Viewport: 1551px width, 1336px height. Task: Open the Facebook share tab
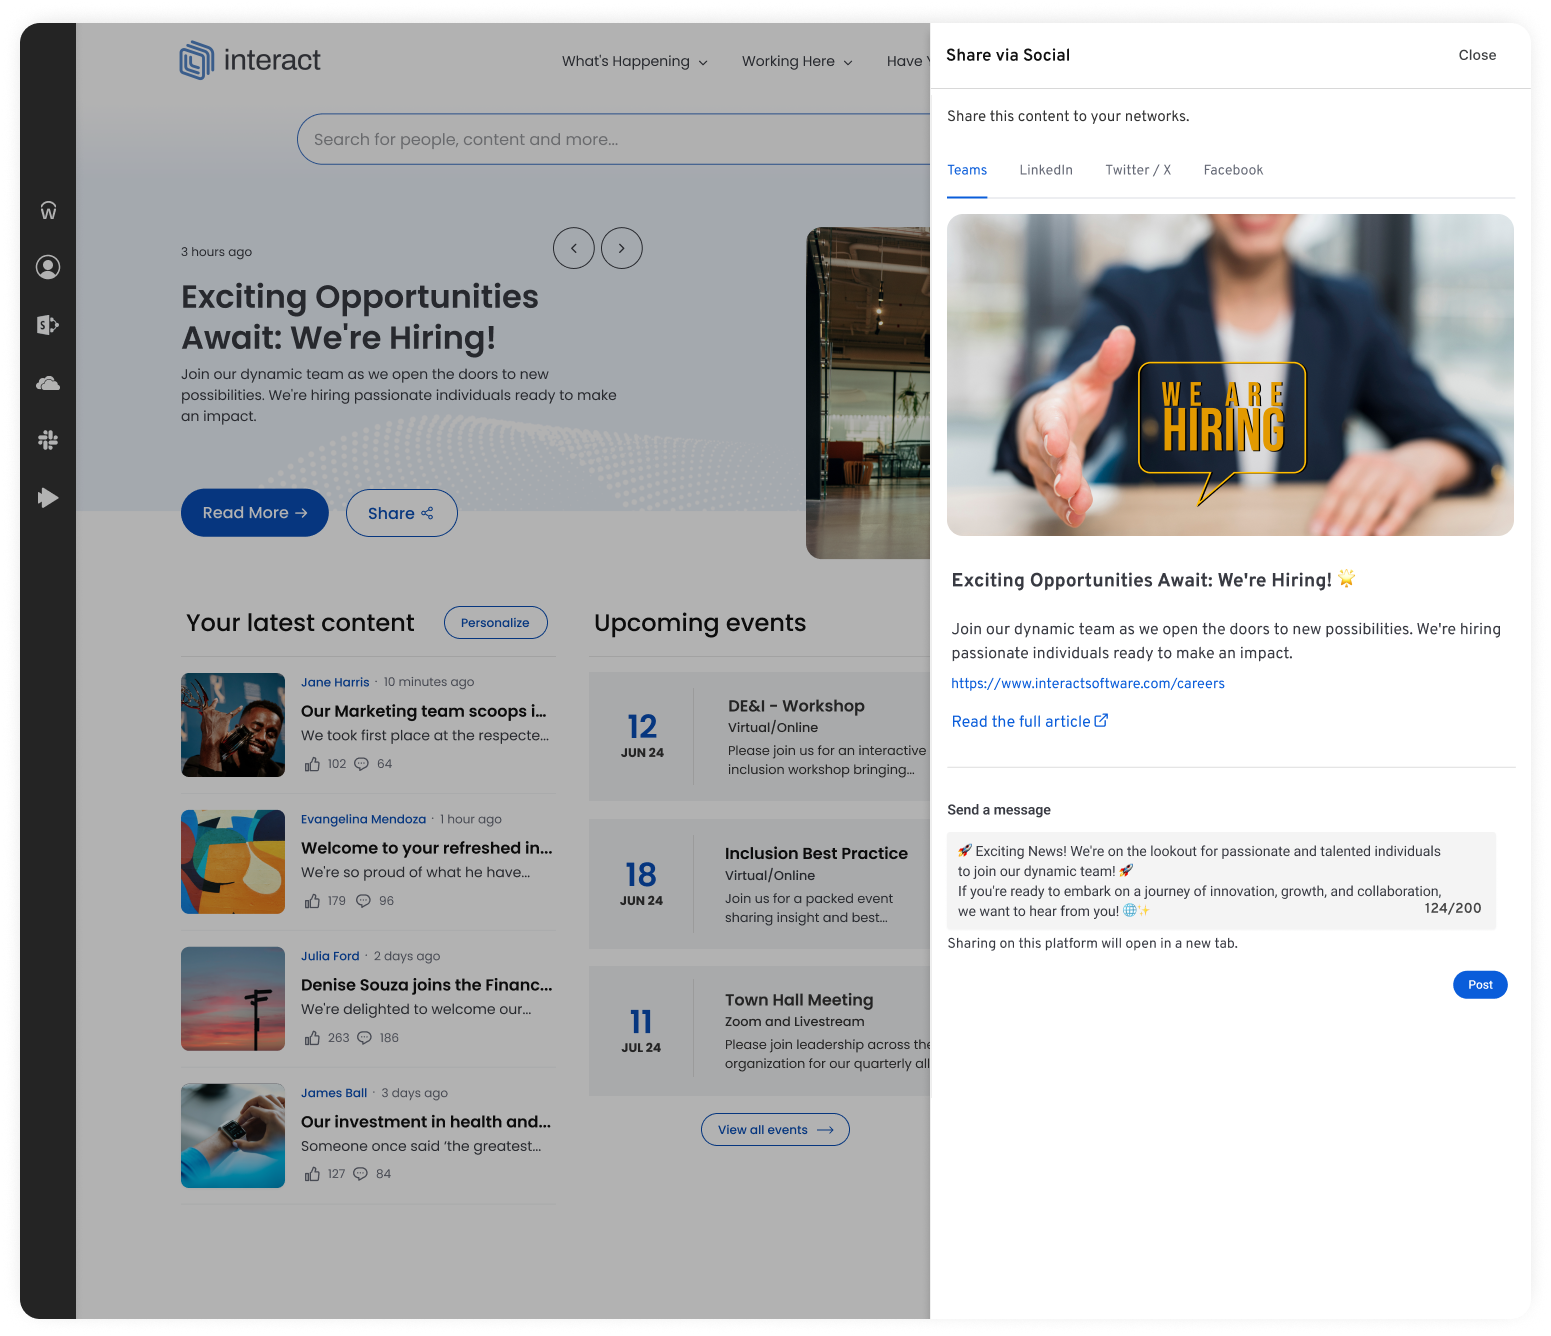(x=1233, y=170)
